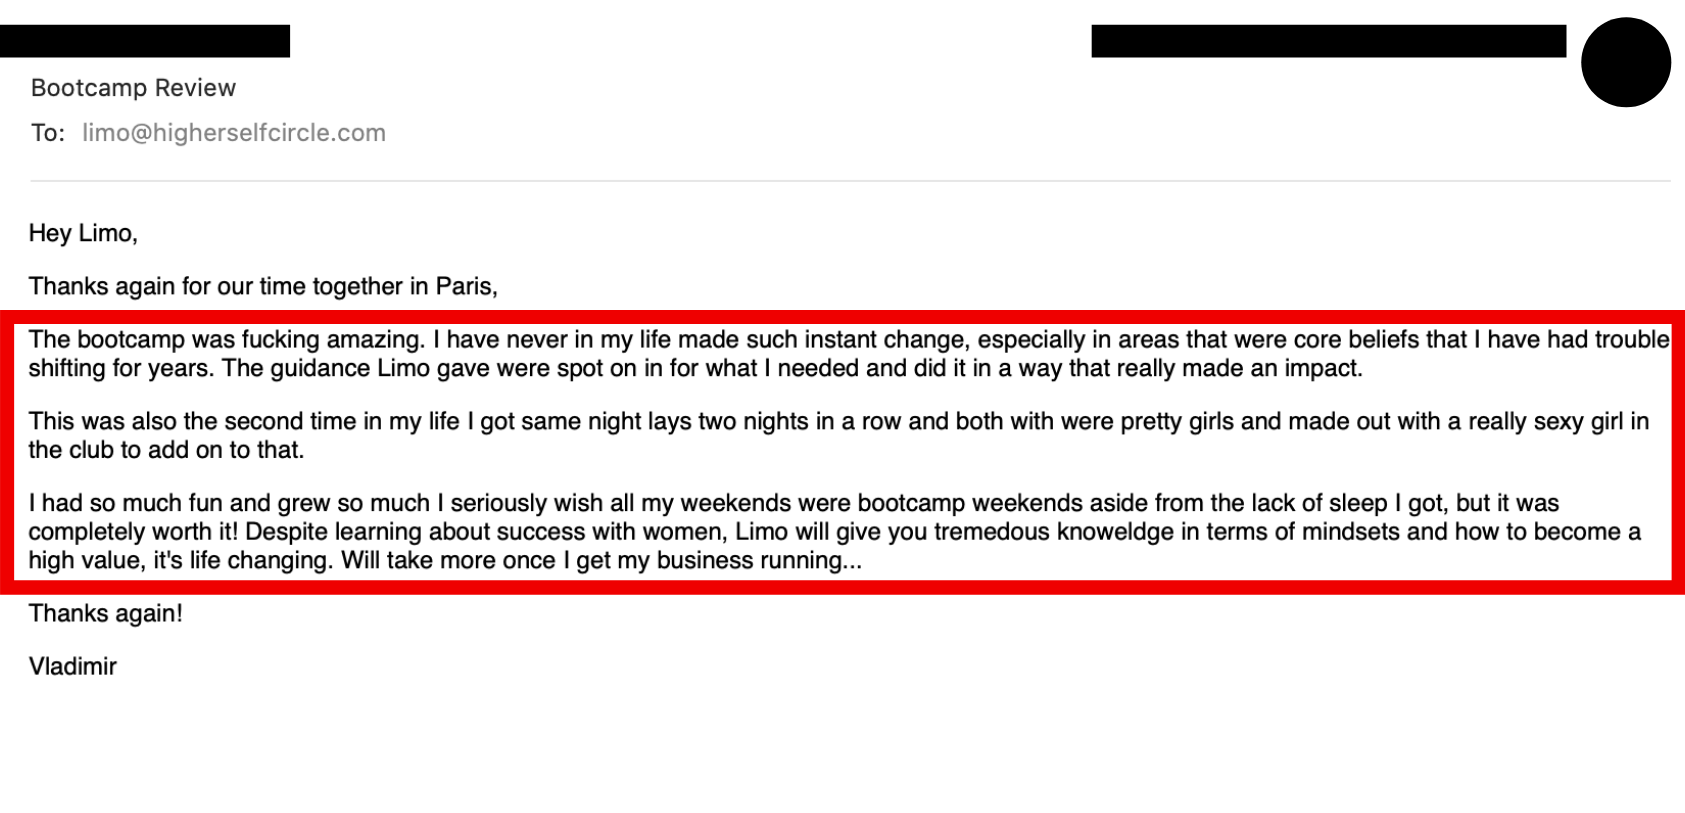Click the horizontal divider below the header

(850, 181)
